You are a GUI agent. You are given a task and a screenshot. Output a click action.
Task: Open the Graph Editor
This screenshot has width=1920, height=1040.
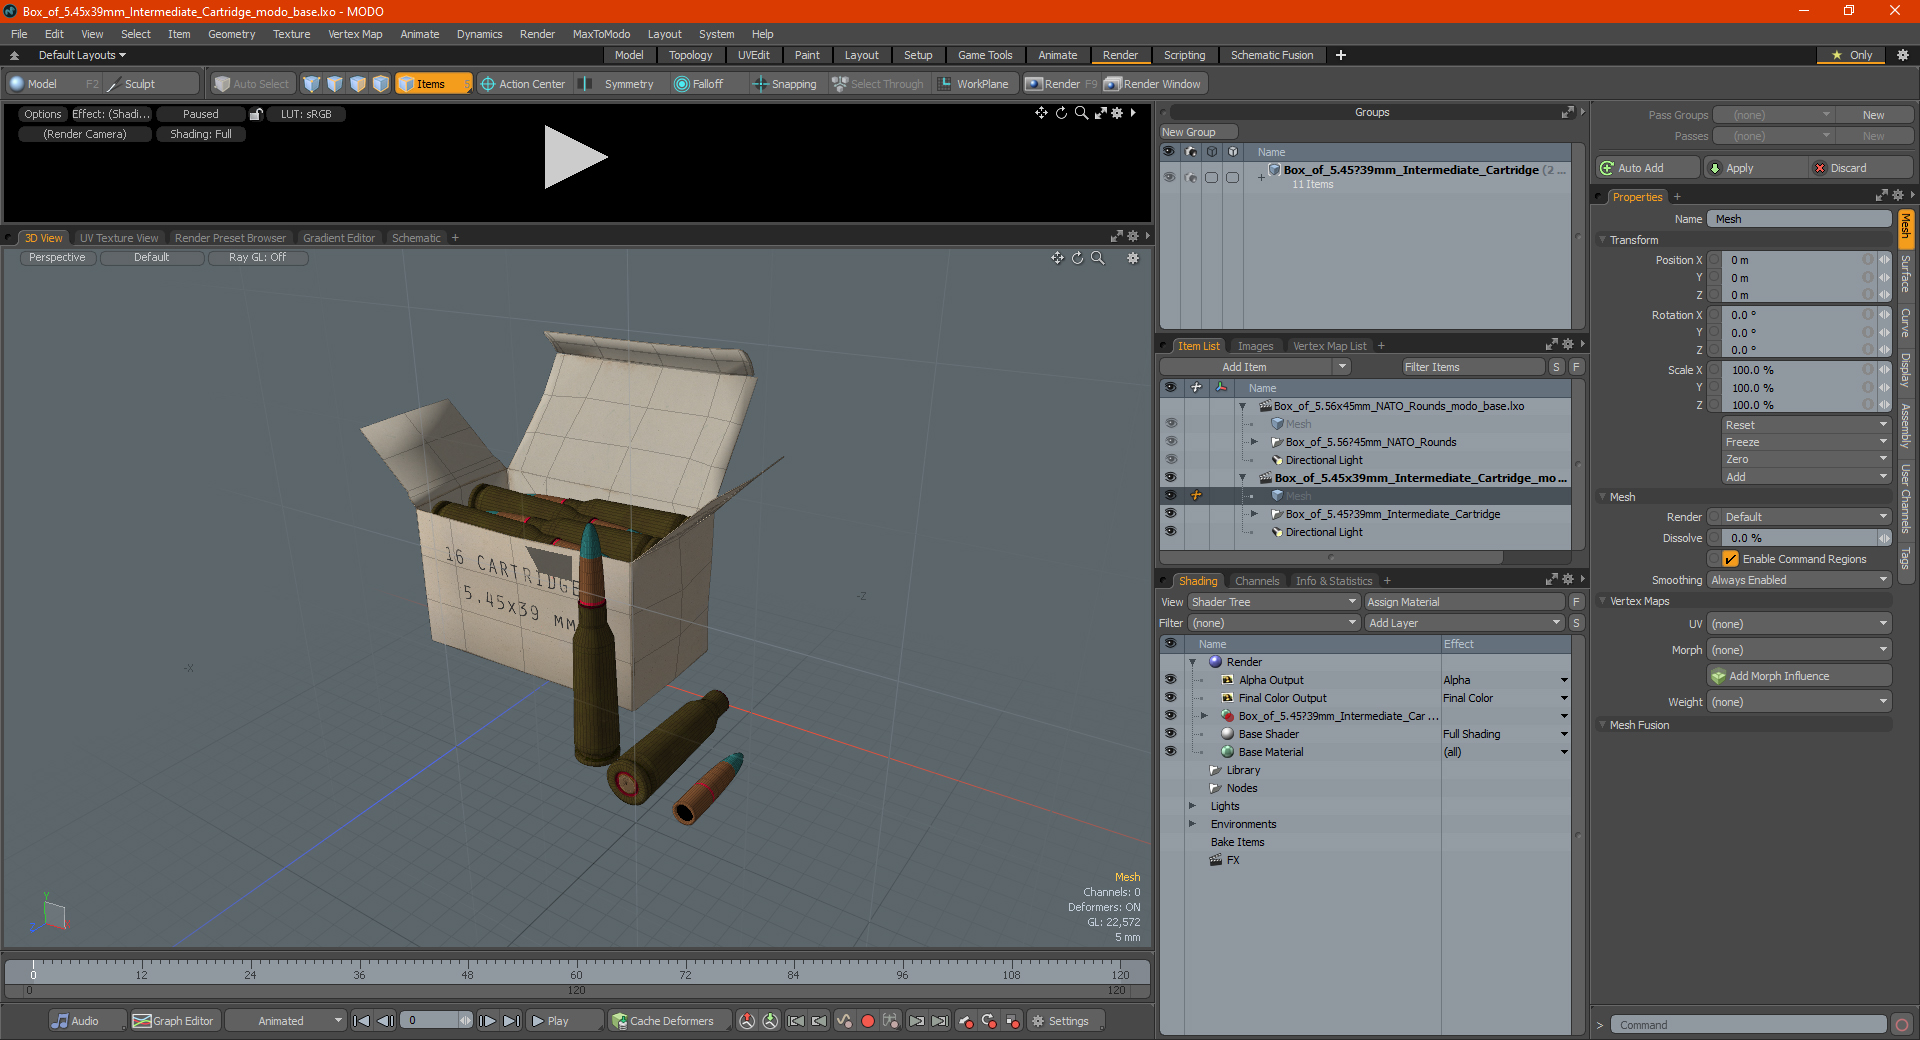[173, 1021]
